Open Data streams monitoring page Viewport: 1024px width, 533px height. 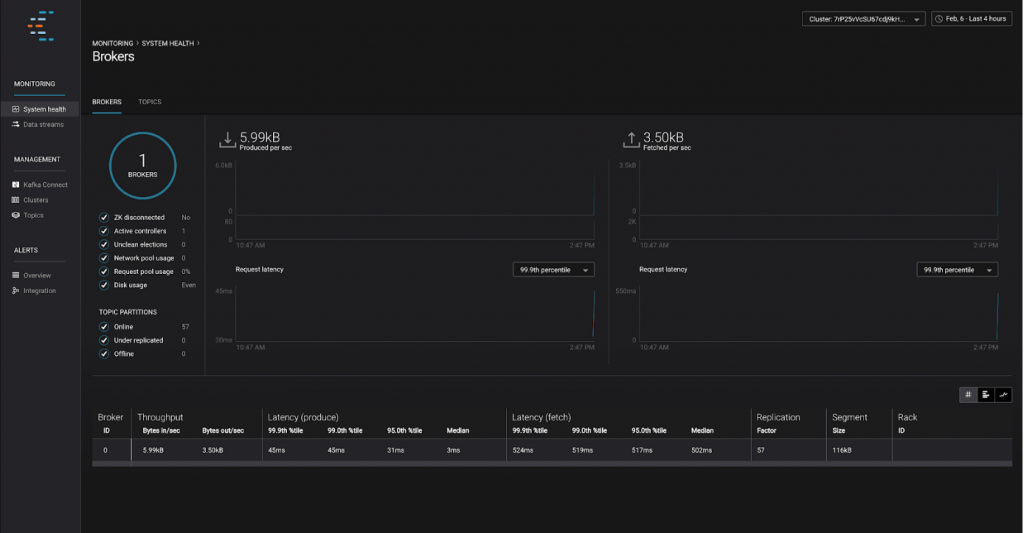tap(43, 125)
